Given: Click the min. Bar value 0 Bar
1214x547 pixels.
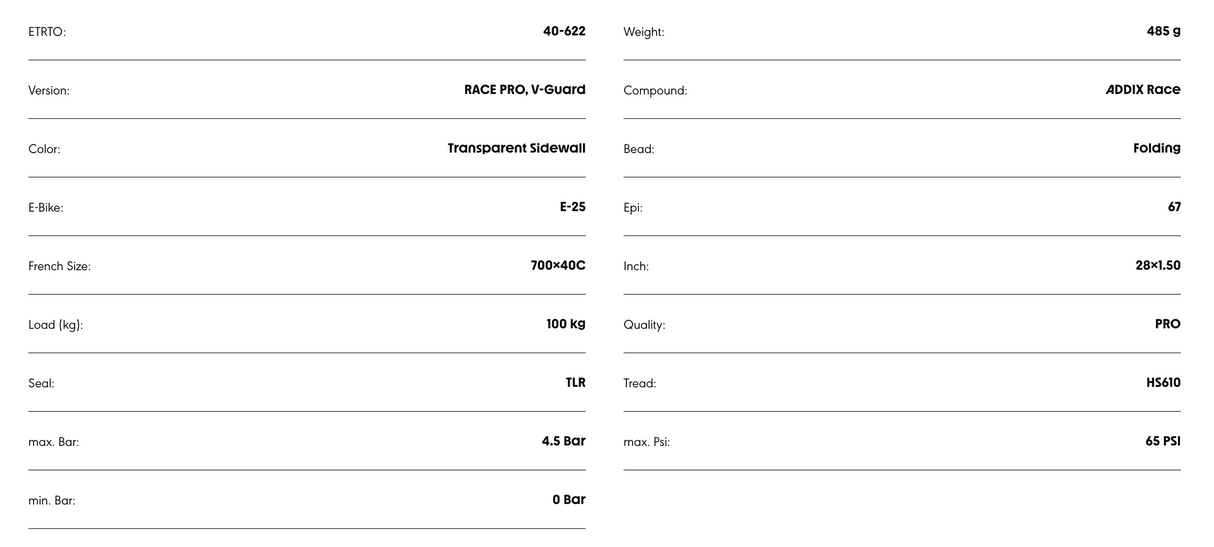Looking at the screenshot, I should (x=568, y=500).
